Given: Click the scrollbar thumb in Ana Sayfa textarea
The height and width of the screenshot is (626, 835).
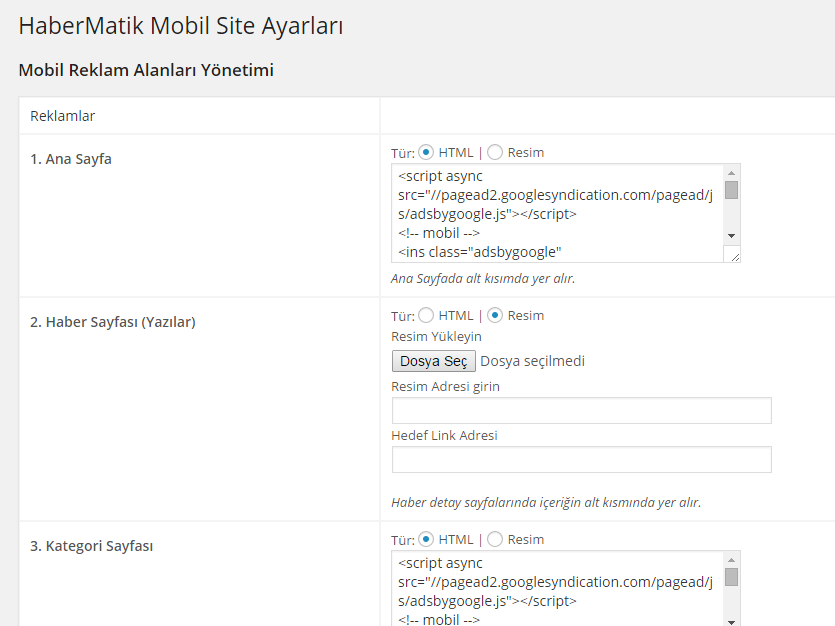Looking at the screenshot, I should click(x=732, y=190).
